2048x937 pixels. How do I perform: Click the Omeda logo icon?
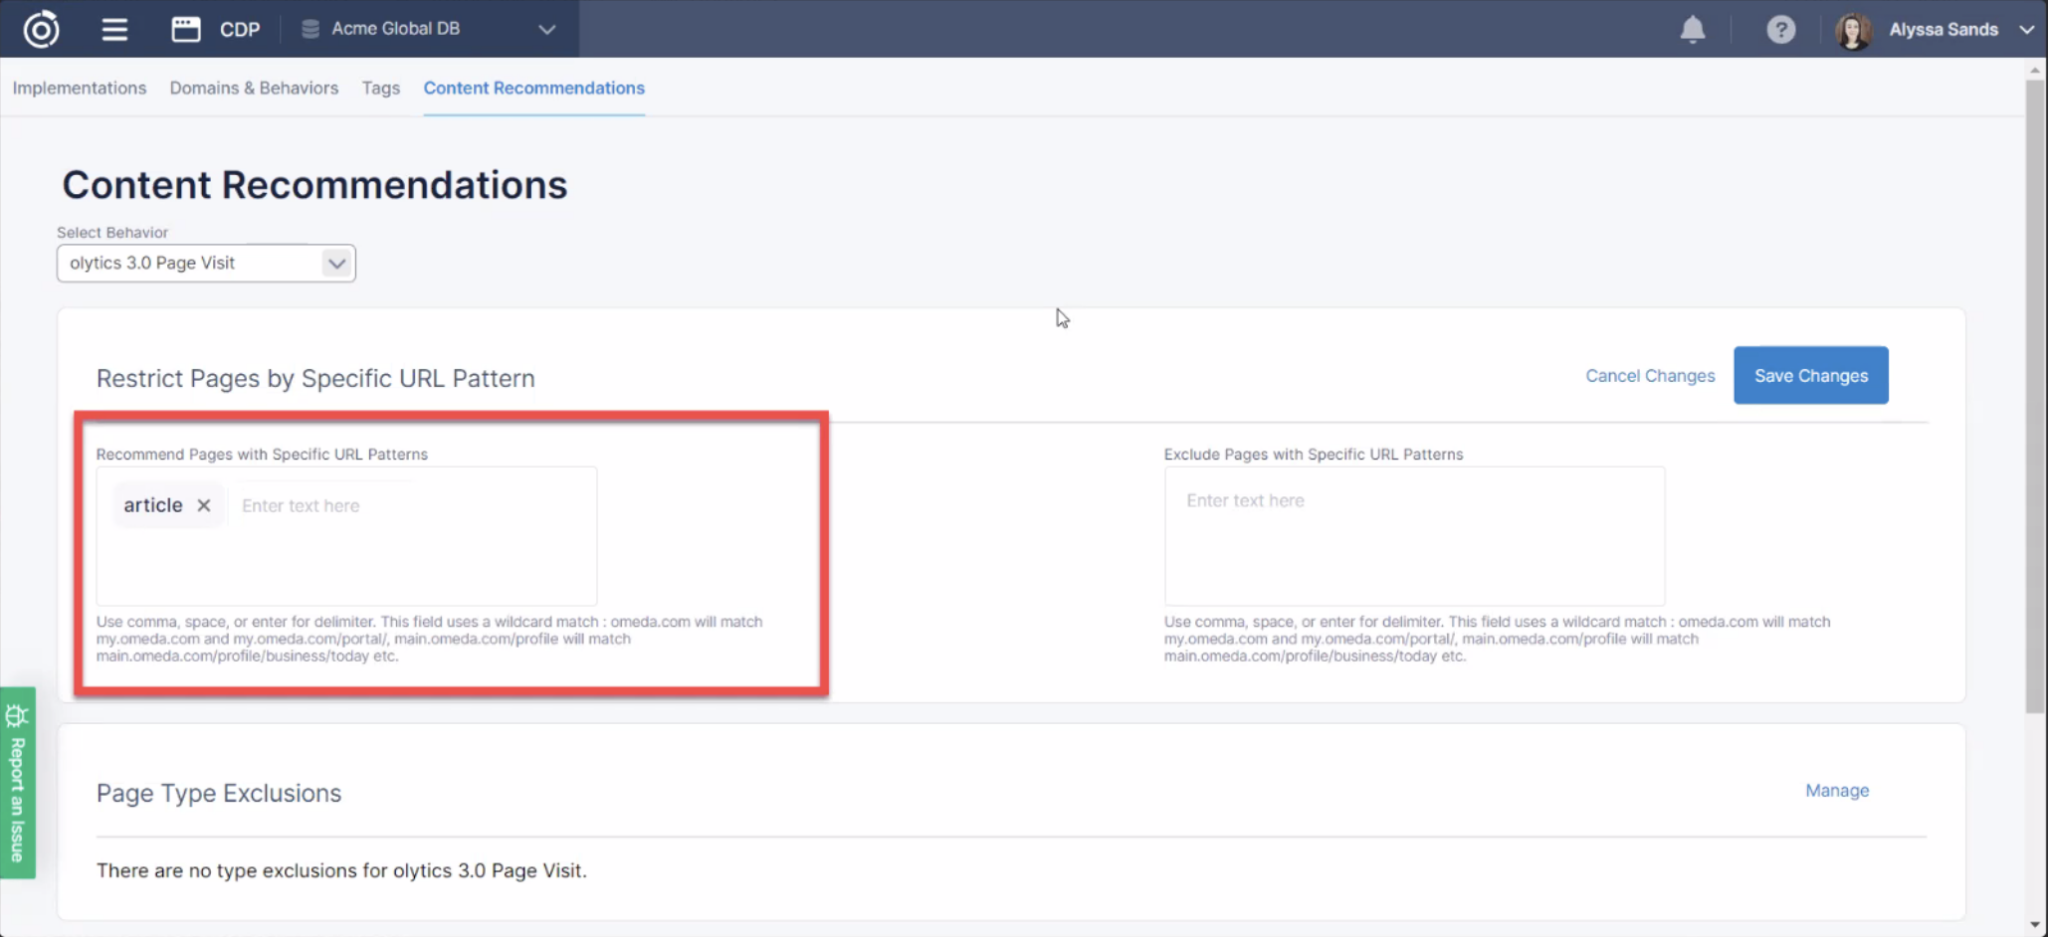pyautogui.click(x=41, y=29)
